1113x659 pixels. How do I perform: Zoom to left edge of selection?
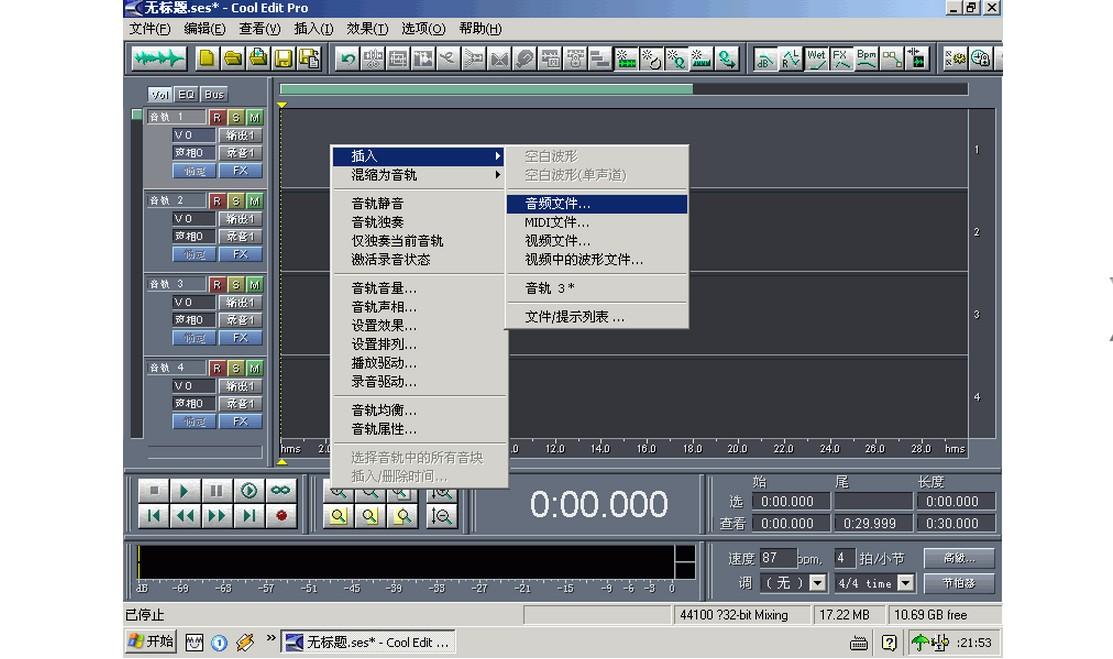[371, 516]
